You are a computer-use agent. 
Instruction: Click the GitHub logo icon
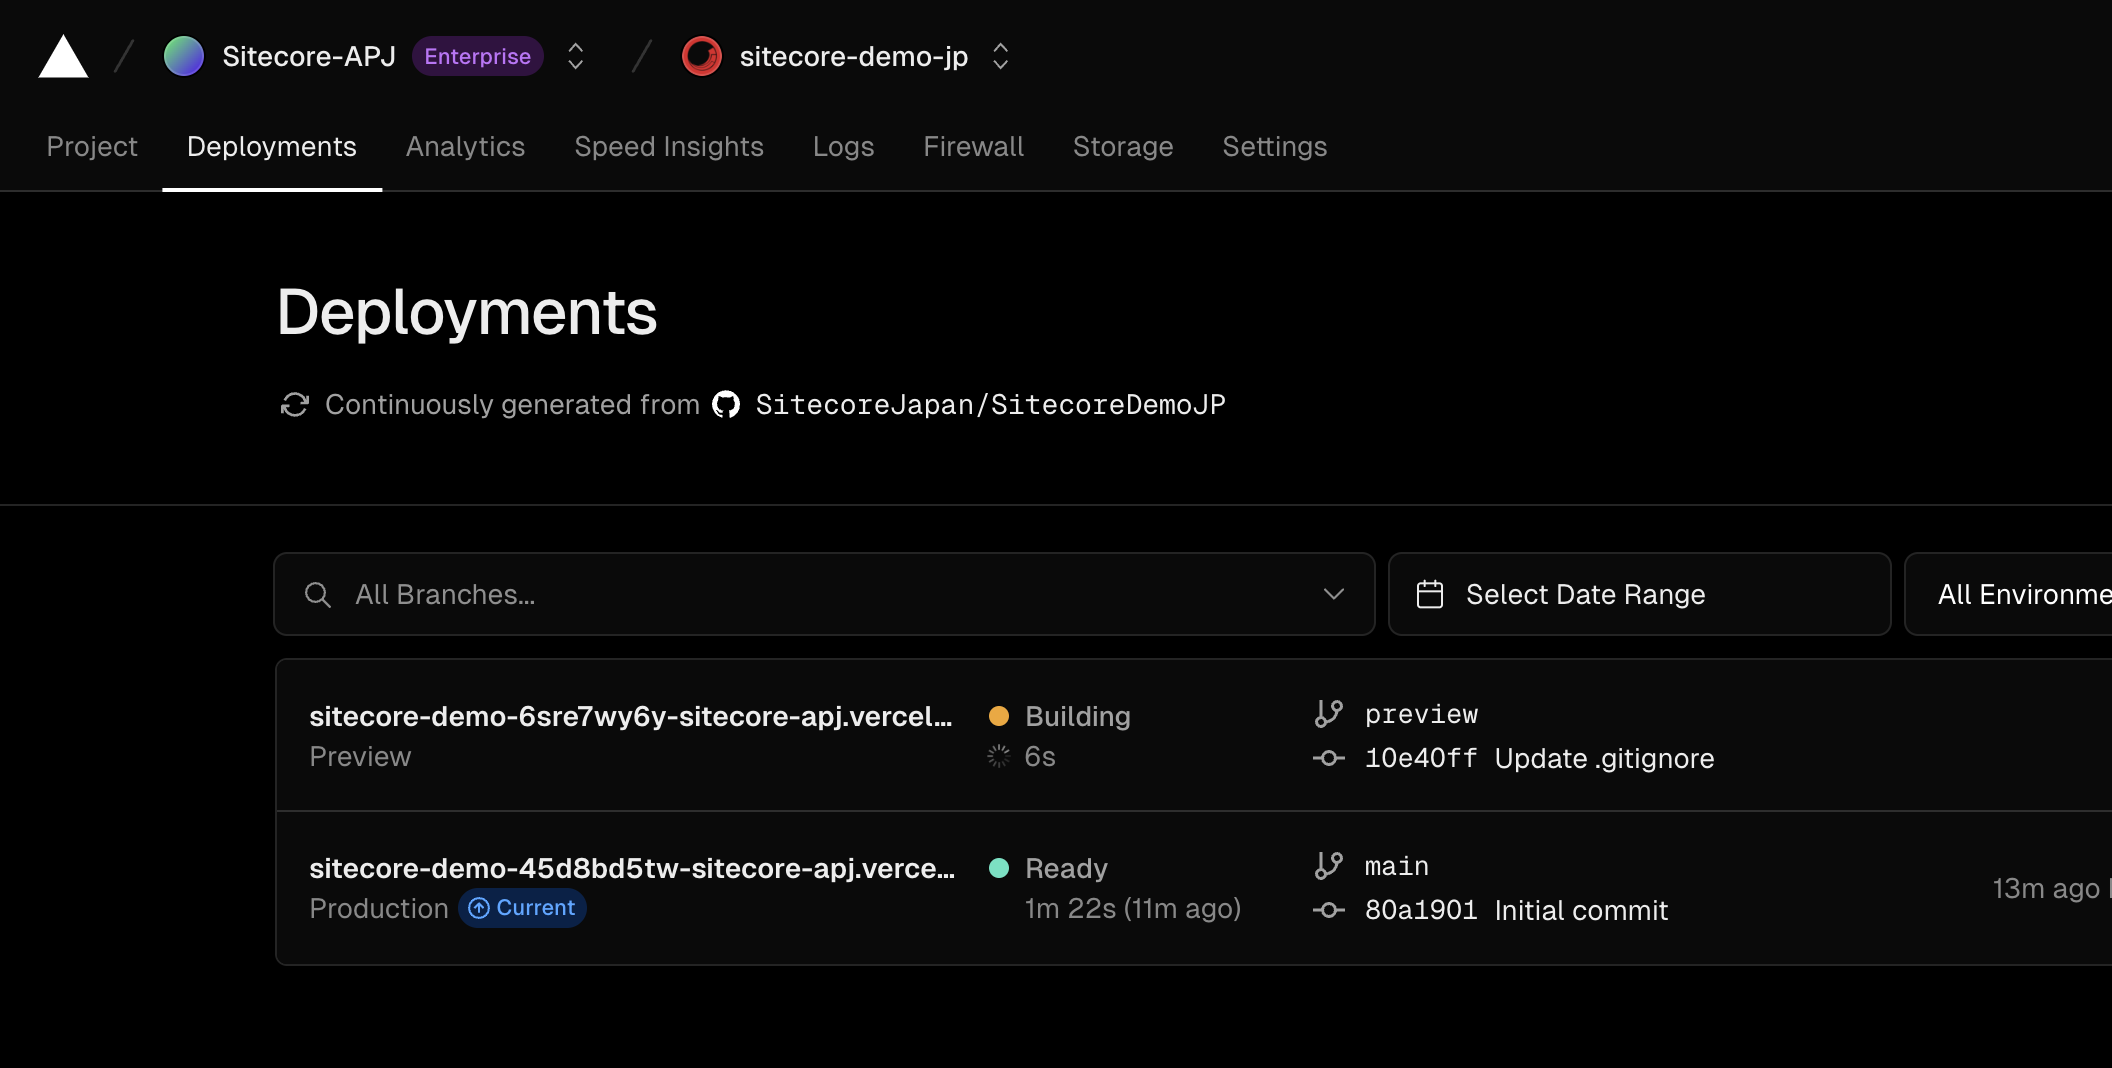tap(726, 404)
